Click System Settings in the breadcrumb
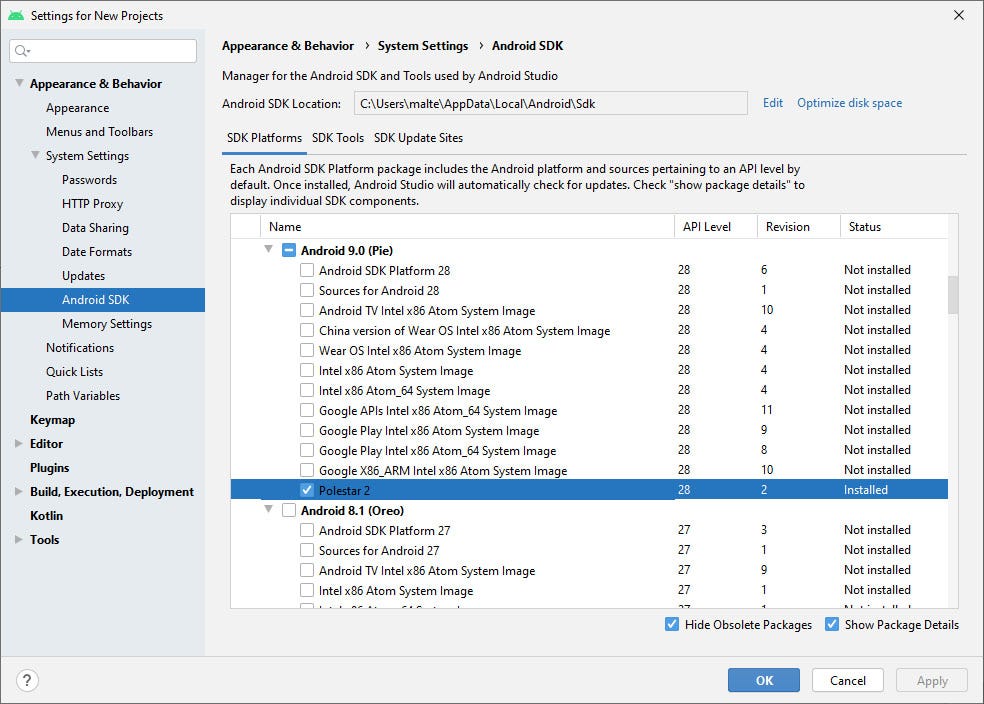 pos(423,46)
